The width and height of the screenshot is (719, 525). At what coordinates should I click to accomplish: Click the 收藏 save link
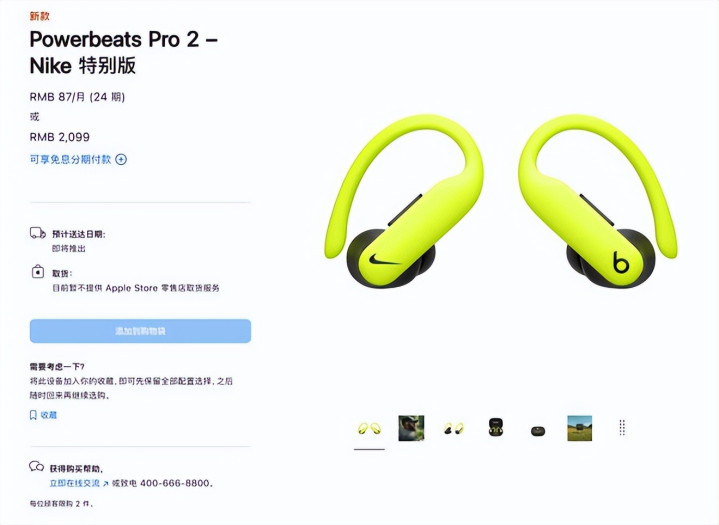49,415
